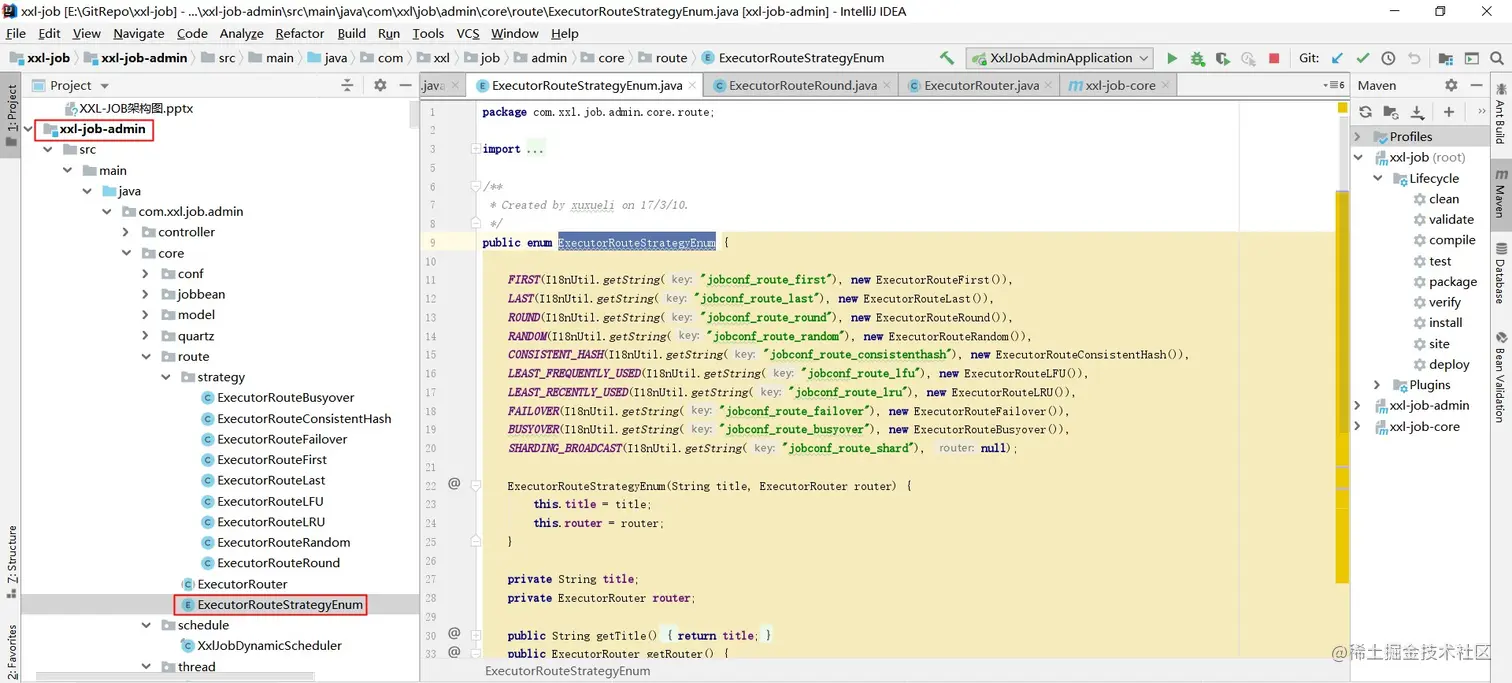Toggle the 1: Project side tool window
Image resolution: width=1512 pixels, height=683 pixels.
tap(11, 114)
